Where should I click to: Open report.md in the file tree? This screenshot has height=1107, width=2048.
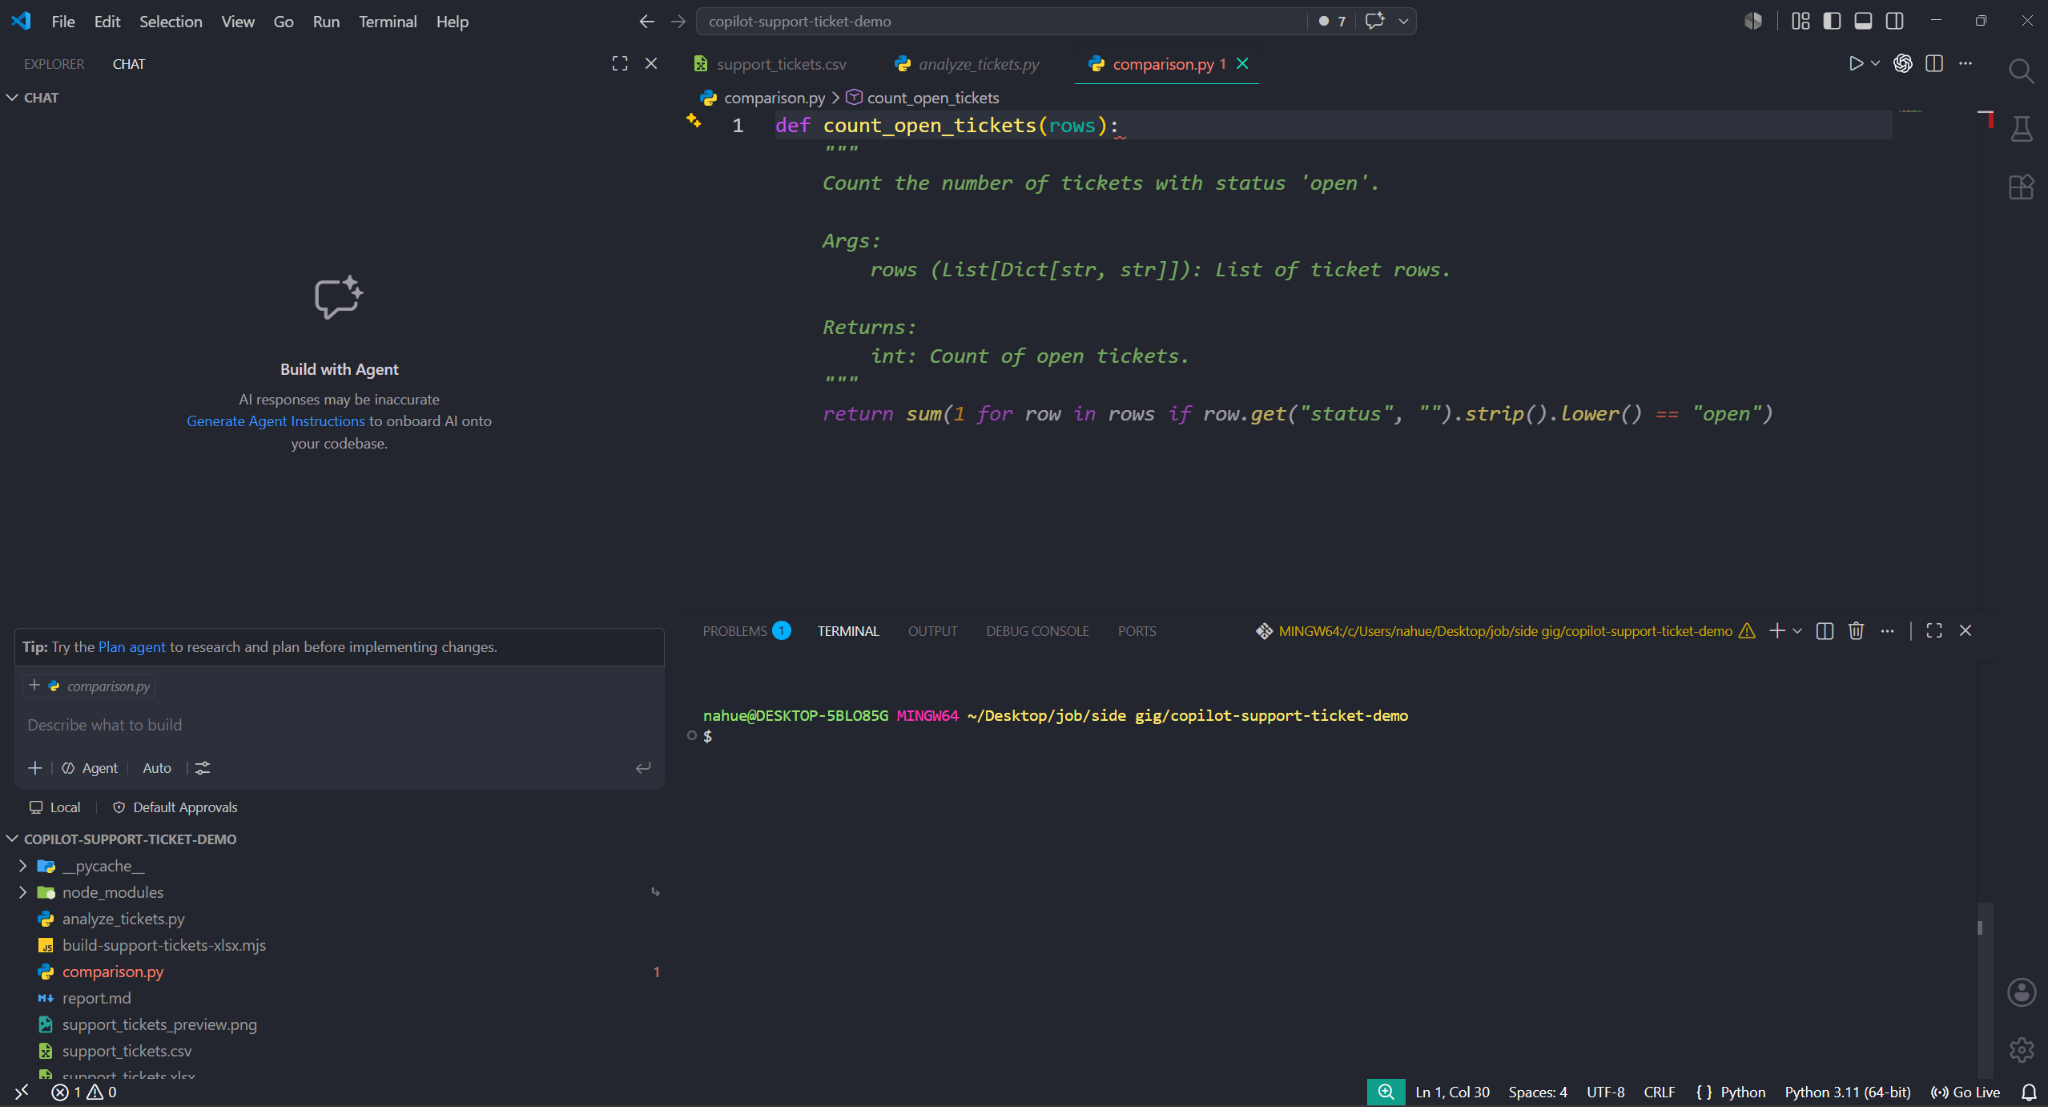tap(96, 998)
